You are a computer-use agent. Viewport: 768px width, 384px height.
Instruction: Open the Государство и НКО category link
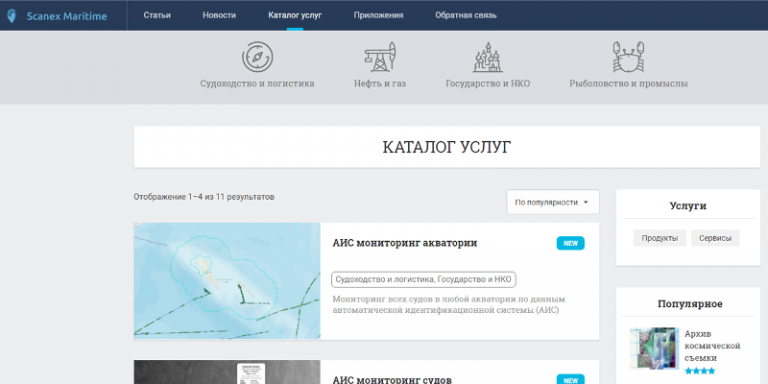pyautogui.click(x=488, y=84)
